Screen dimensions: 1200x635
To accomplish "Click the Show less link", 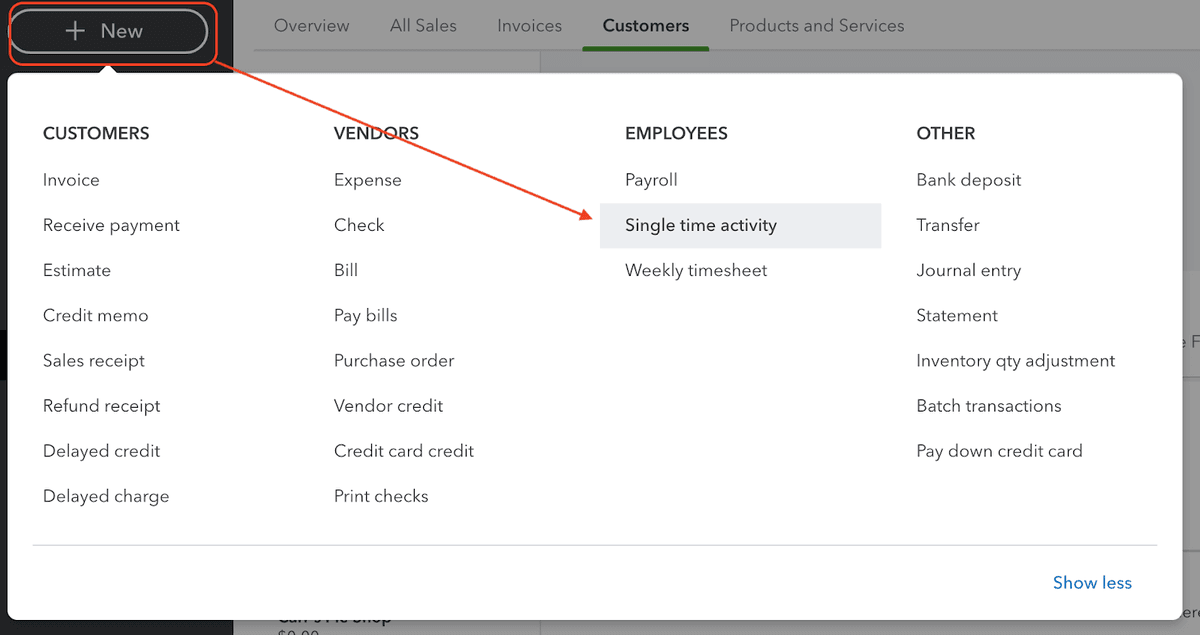I will [x=1092, y=582].
